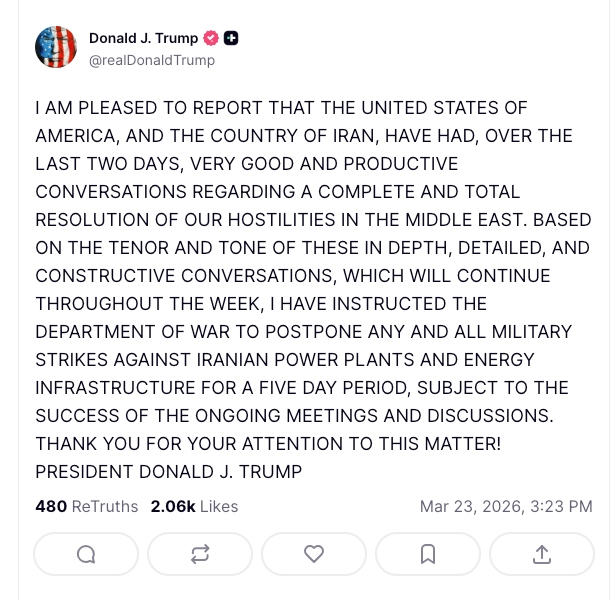Screen dimensions: 612x600
Task: Click the @realDonaldTrump handle
Action: click(x=151, y=60)
